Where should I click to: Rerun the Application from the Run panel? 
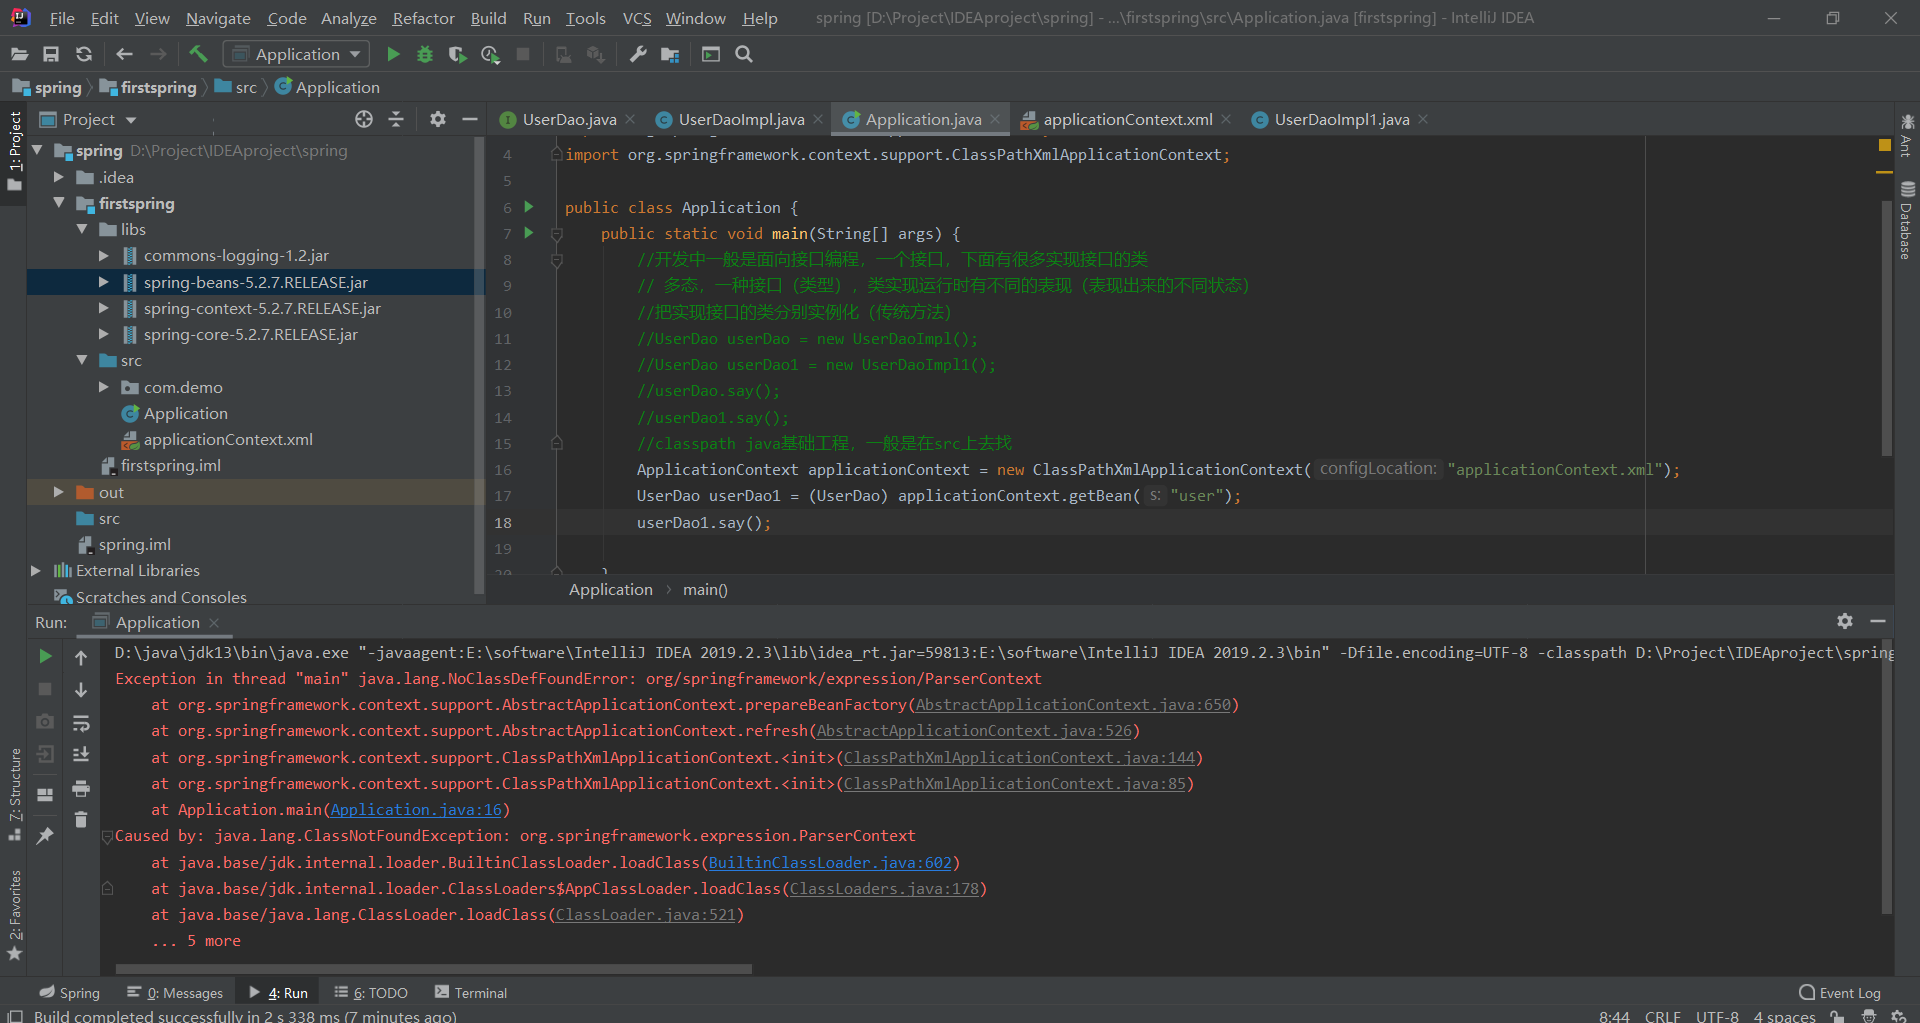[45, 657]
